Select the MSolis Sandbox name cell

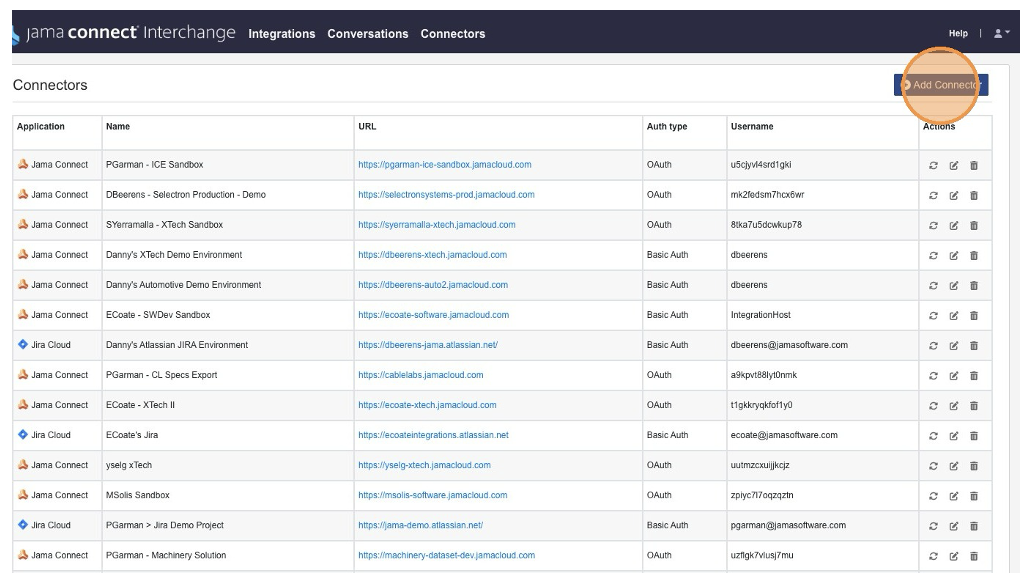(x=228, y=496)
